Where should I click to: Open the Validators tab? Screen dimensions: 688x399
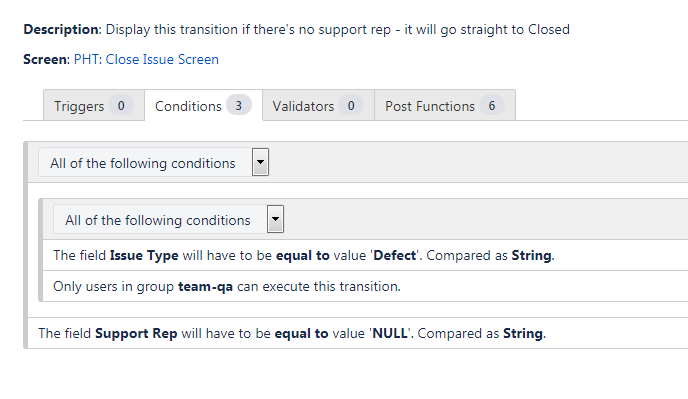pyautogui.click(x=318, y=105)
